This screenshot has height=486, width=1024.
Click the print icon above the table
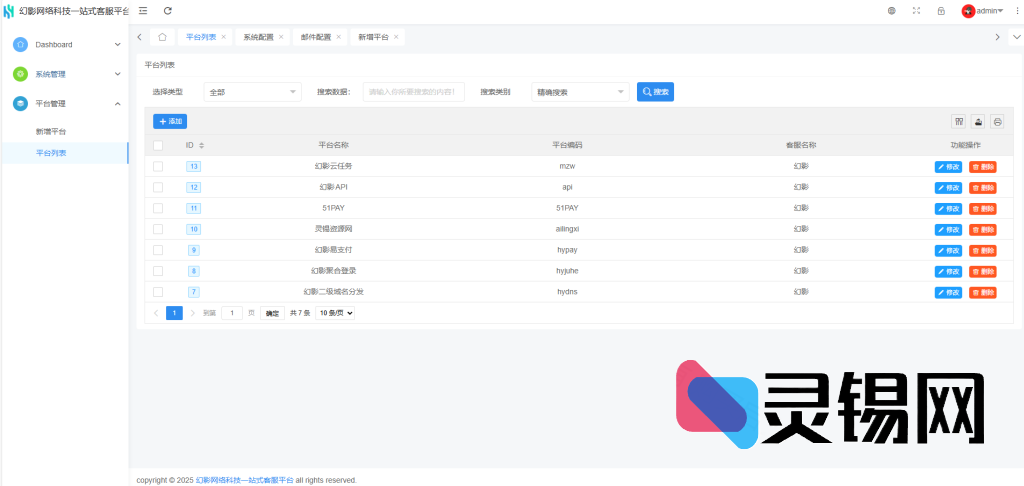click(x=997, y=122)
